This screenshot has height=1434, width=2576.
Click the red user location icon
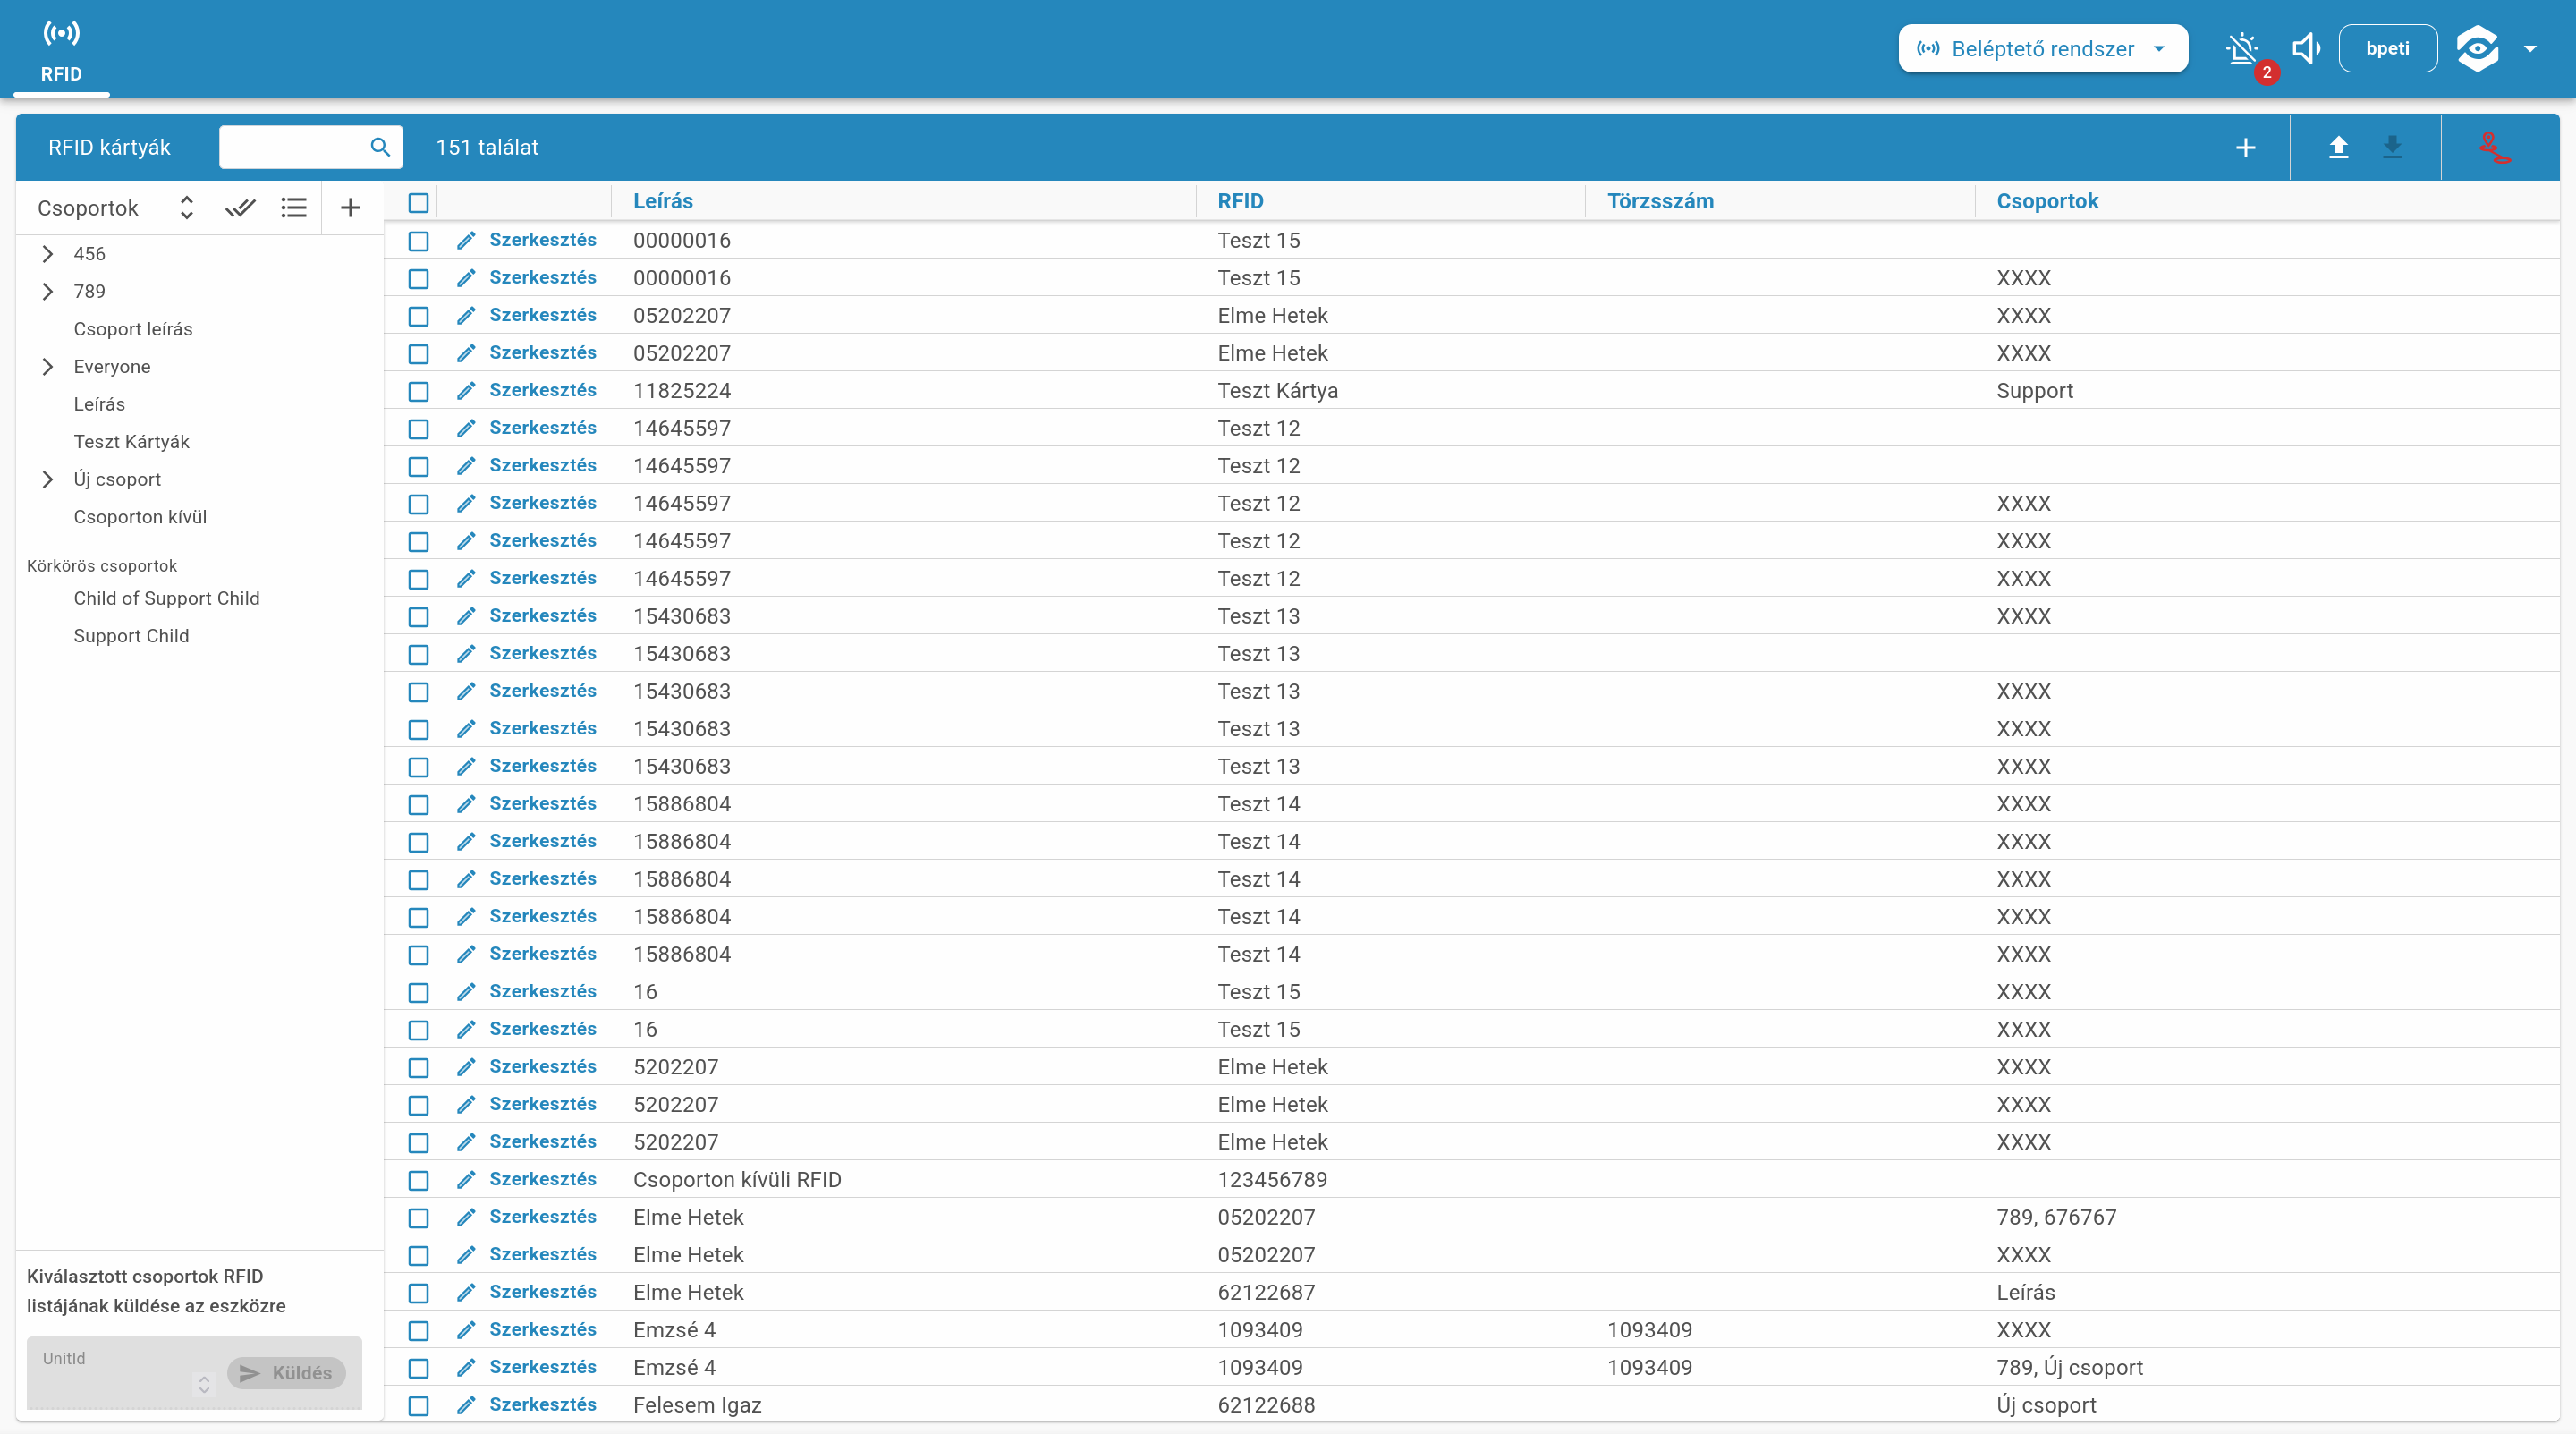(x=2495, y=148)
